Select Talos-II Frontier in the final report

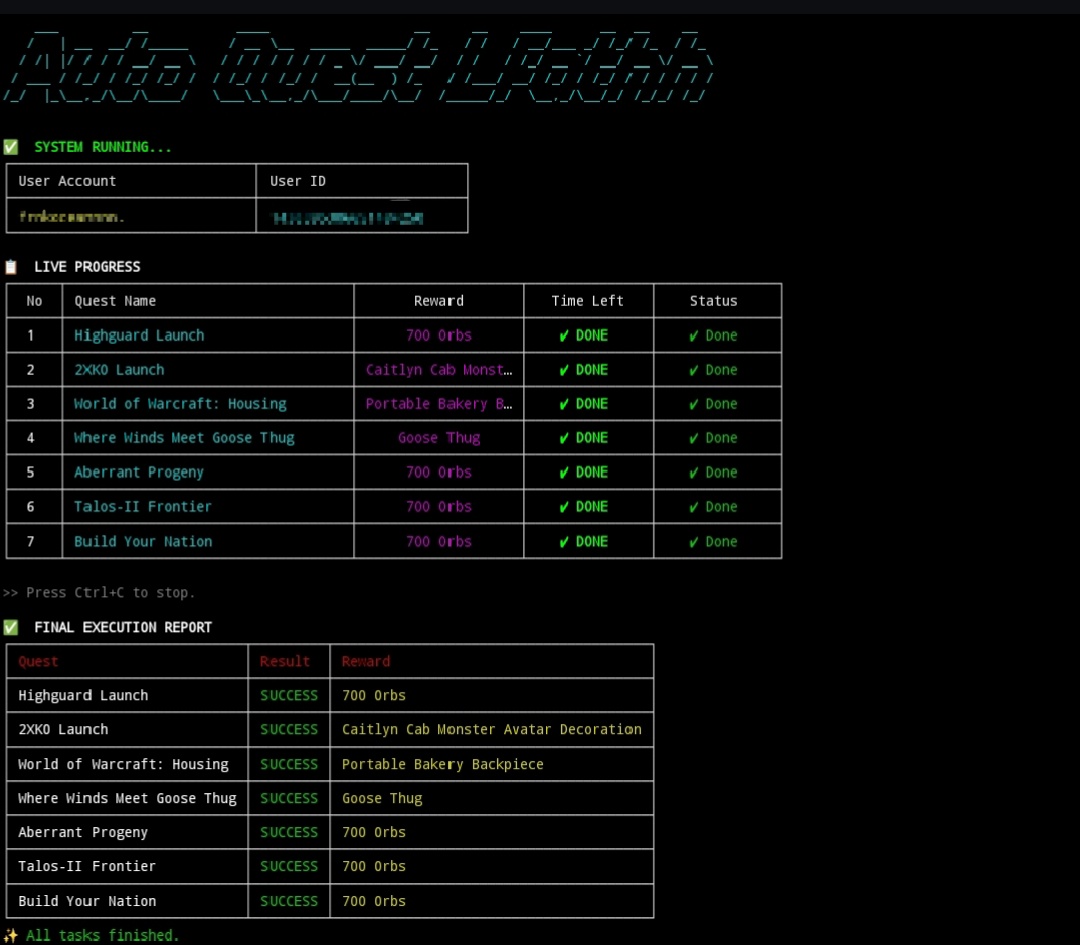[x=87, y=866]
